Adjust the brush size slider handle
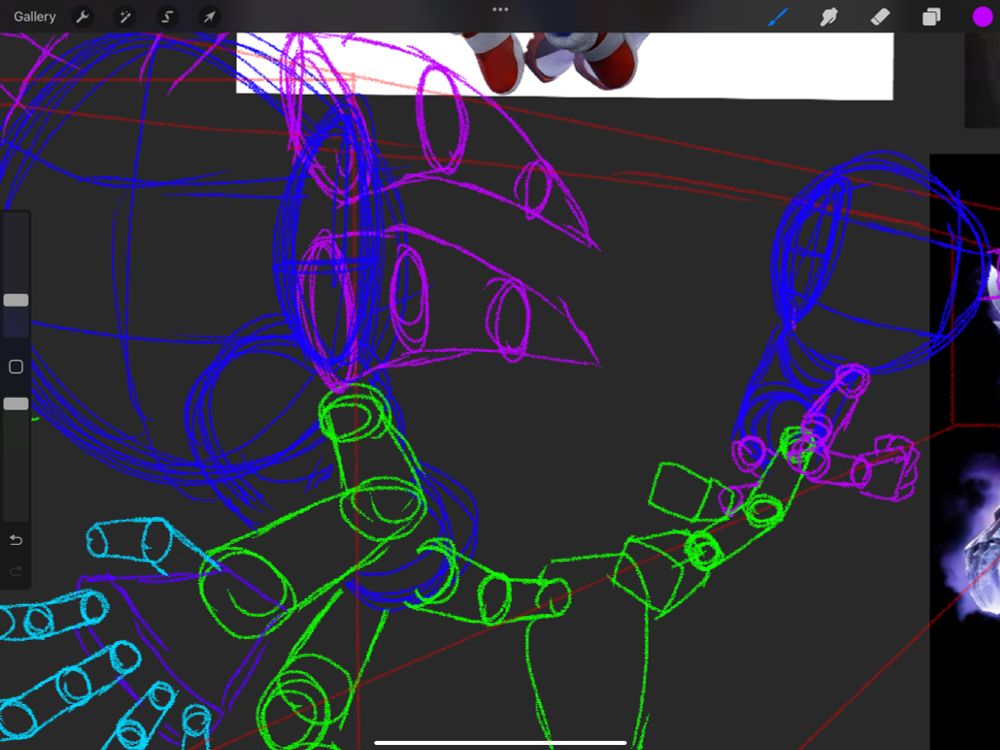Image resolution: width=1000 pixels, height=750 pixels. 16,300
